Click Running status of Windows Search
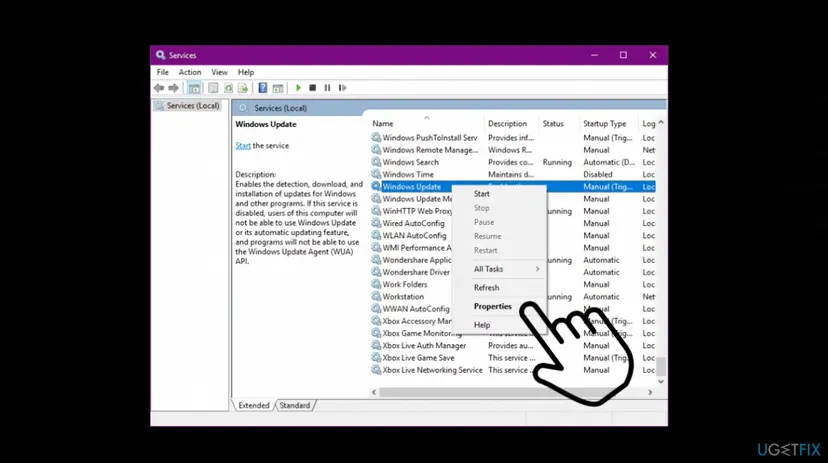Viewport: 828px width, 463px height. 557,162
